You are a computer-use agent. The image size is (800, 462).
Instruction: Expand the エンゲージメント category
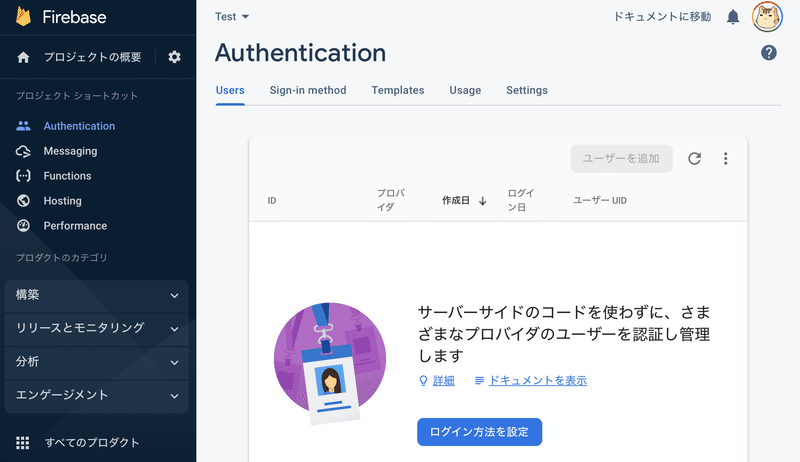[x=96, y=396]
